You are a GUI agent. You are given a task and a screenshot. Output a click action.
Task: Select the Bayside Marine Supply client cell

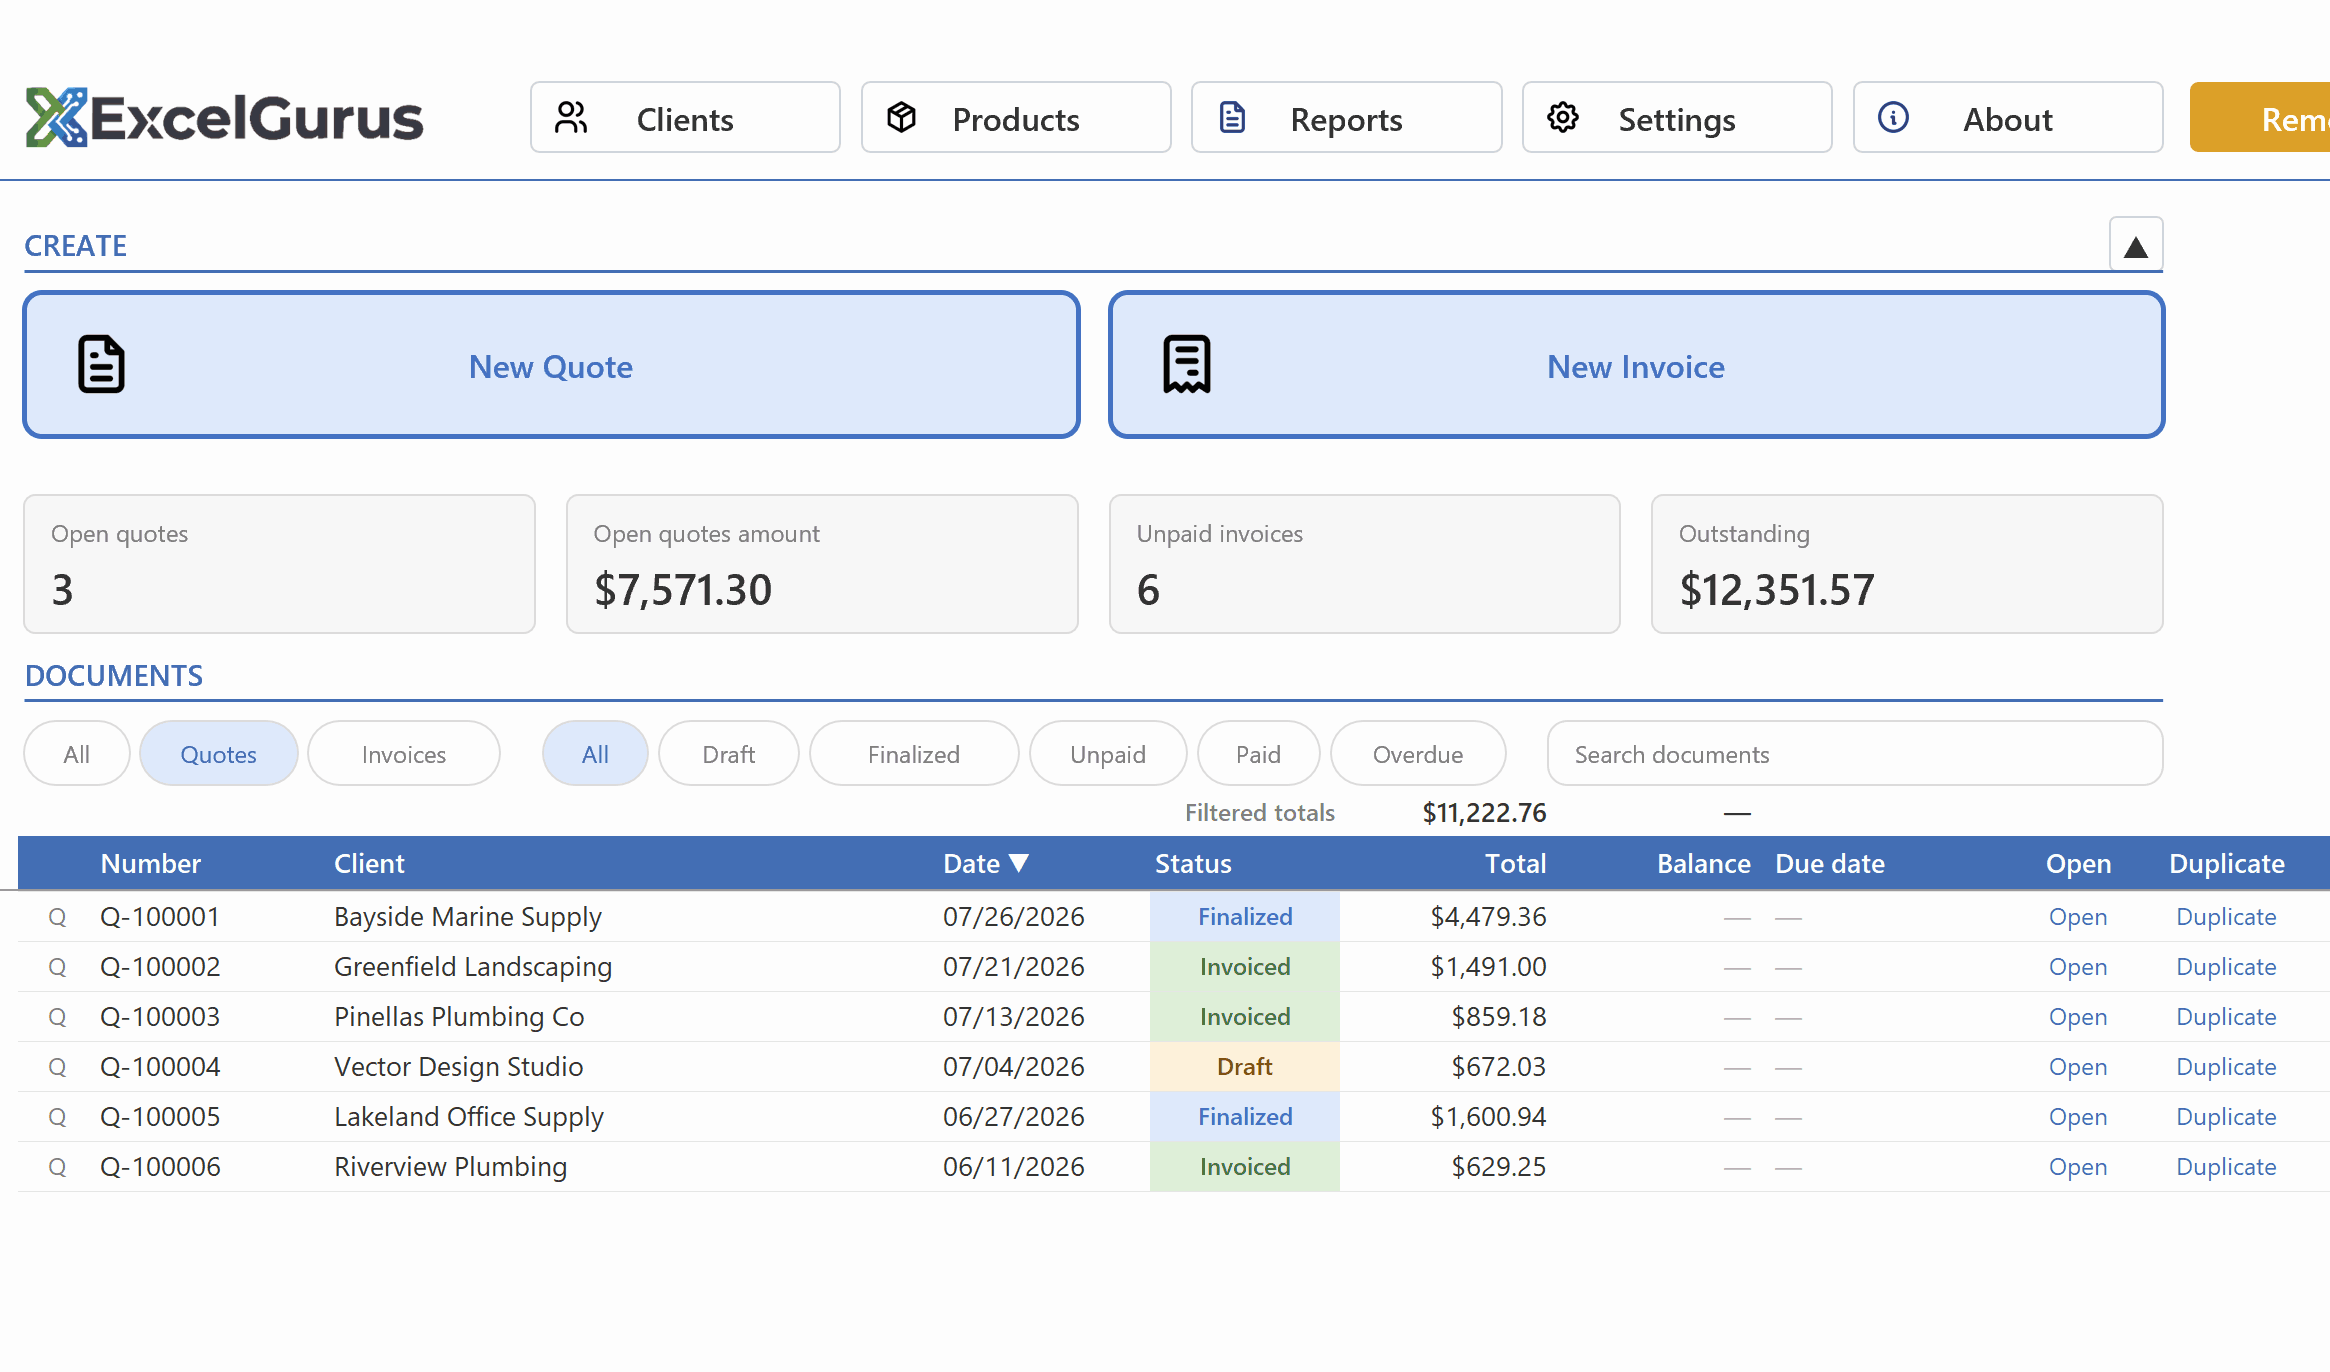tap(468, 917)
